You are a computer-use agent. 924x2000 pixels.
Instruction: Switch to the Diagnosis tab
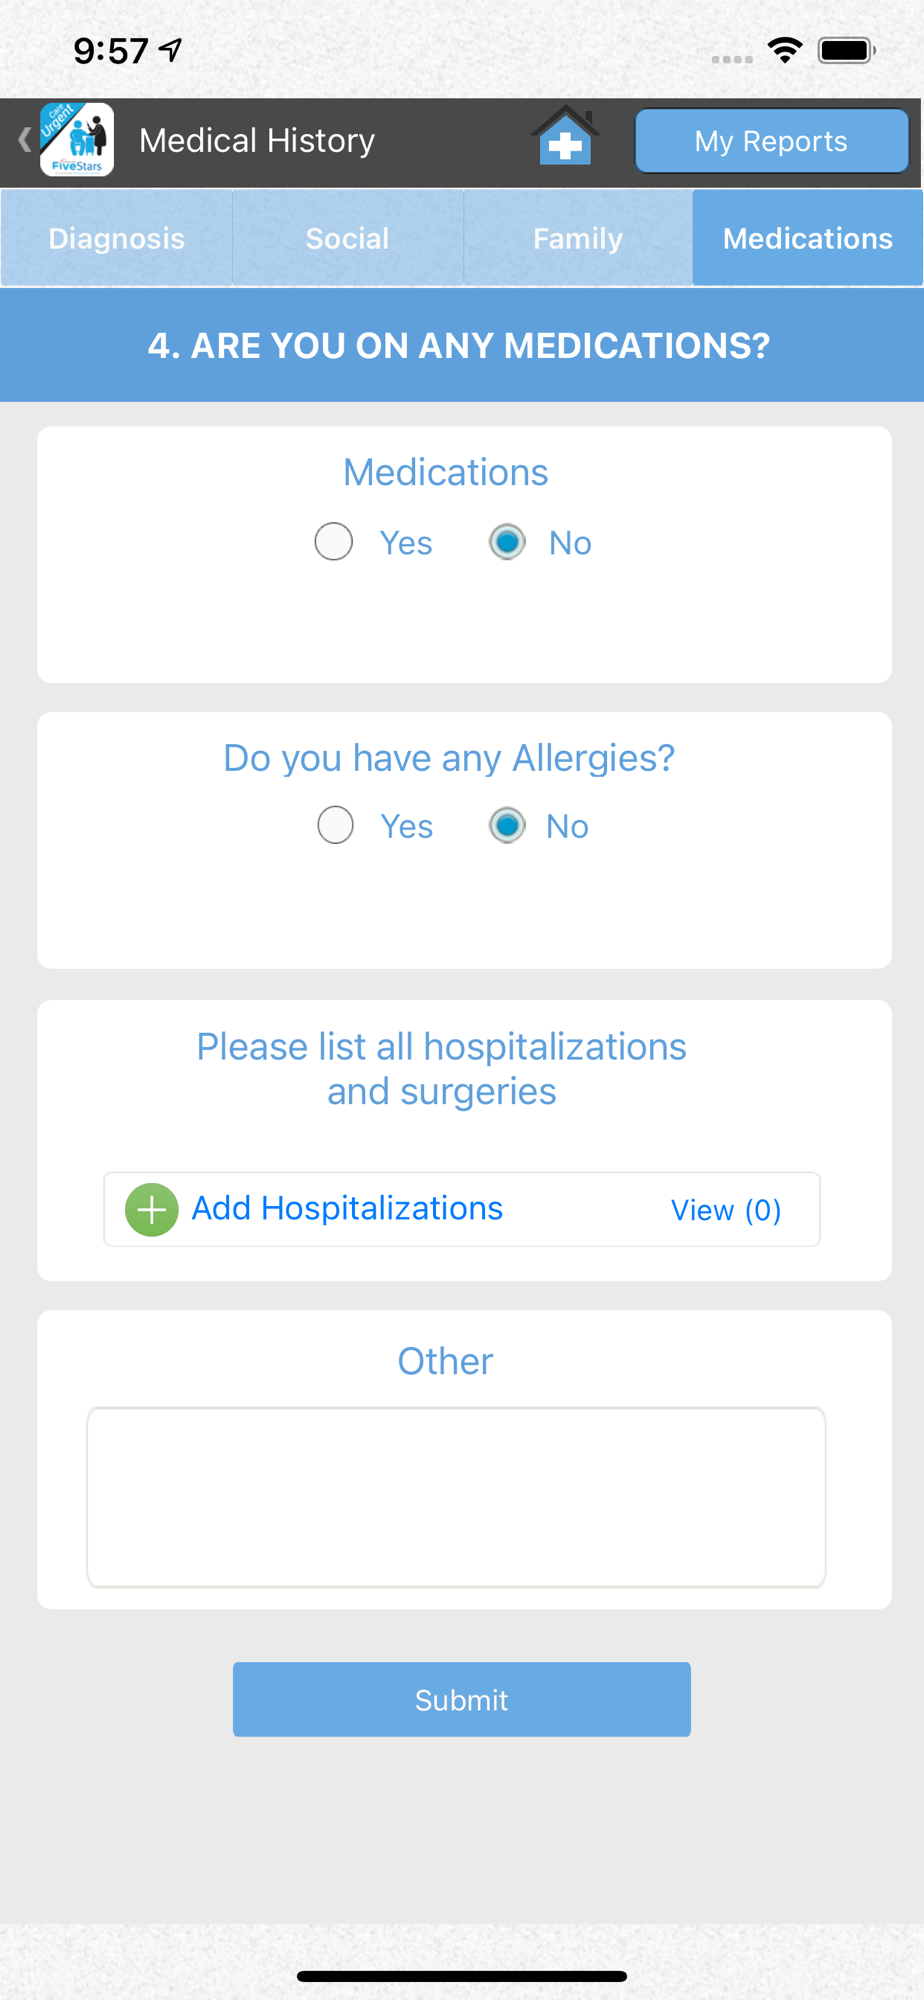point(117,239)
